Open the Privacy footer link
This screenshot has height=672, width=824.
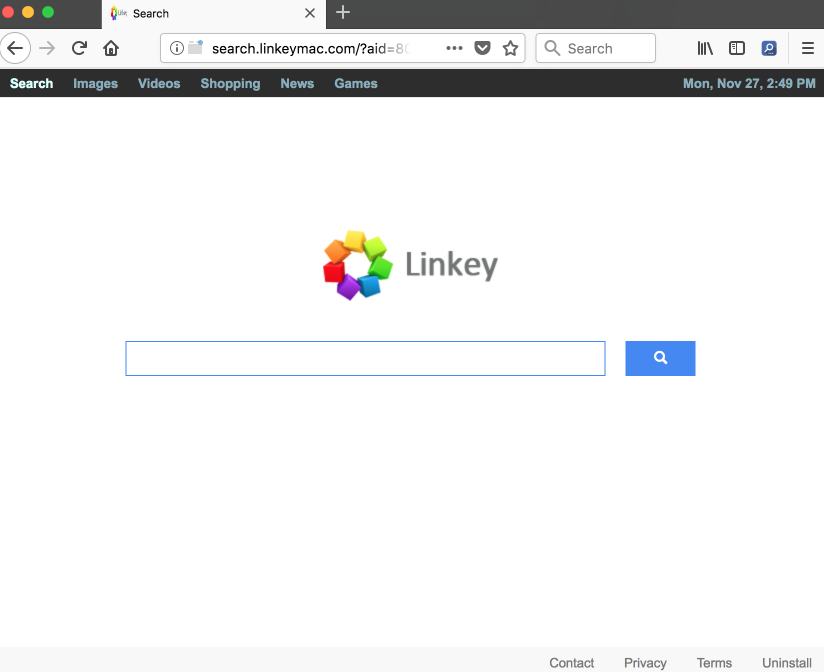645,662
